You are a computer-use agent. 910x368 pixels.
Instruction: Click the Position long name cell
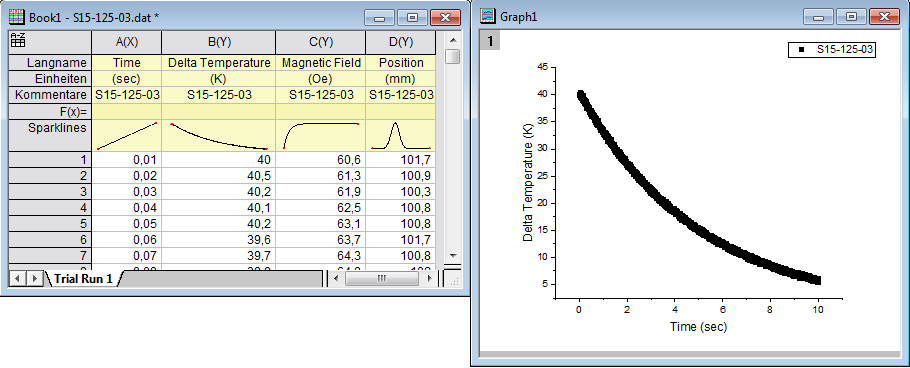coord(400,63)
